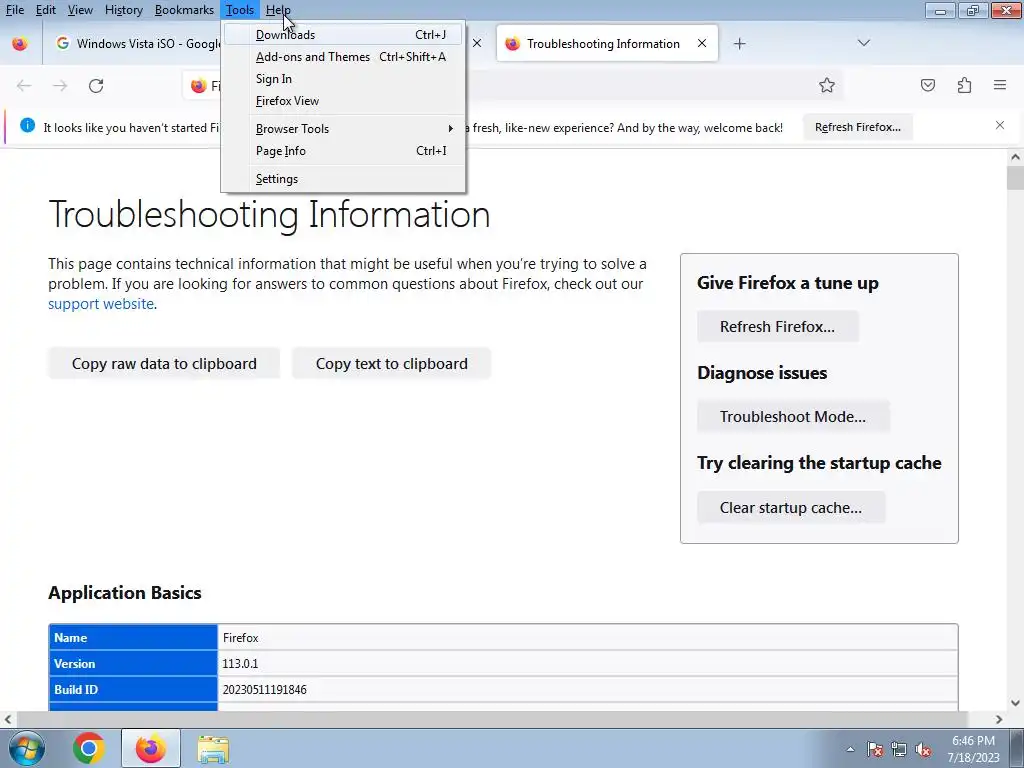Click the muted volume tray icon
Screen dimensions: 1024x768
(x=923, y=749)
